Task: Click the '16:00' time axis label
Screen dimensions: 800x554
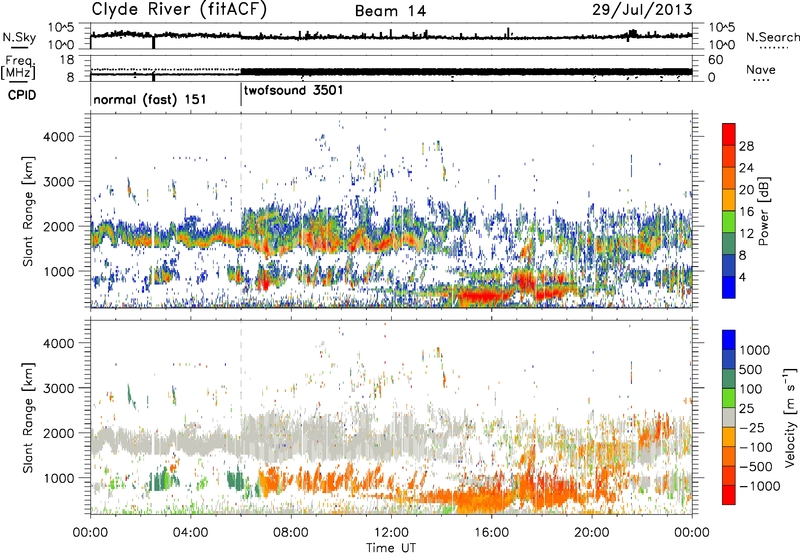Action: 491,533
